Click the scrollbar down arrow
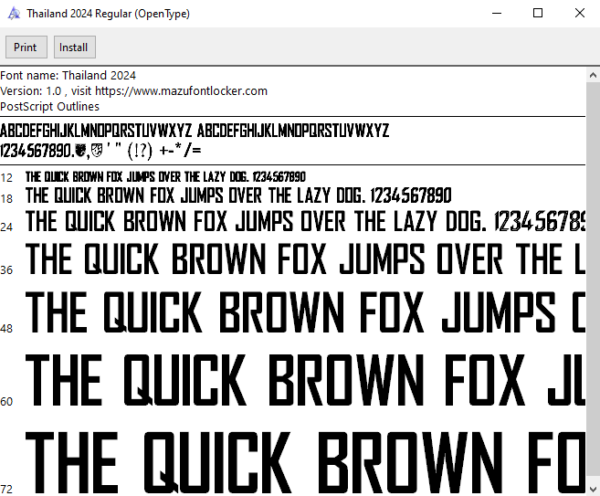Viewport: 600px width, 496px height. tap(593, 489)
